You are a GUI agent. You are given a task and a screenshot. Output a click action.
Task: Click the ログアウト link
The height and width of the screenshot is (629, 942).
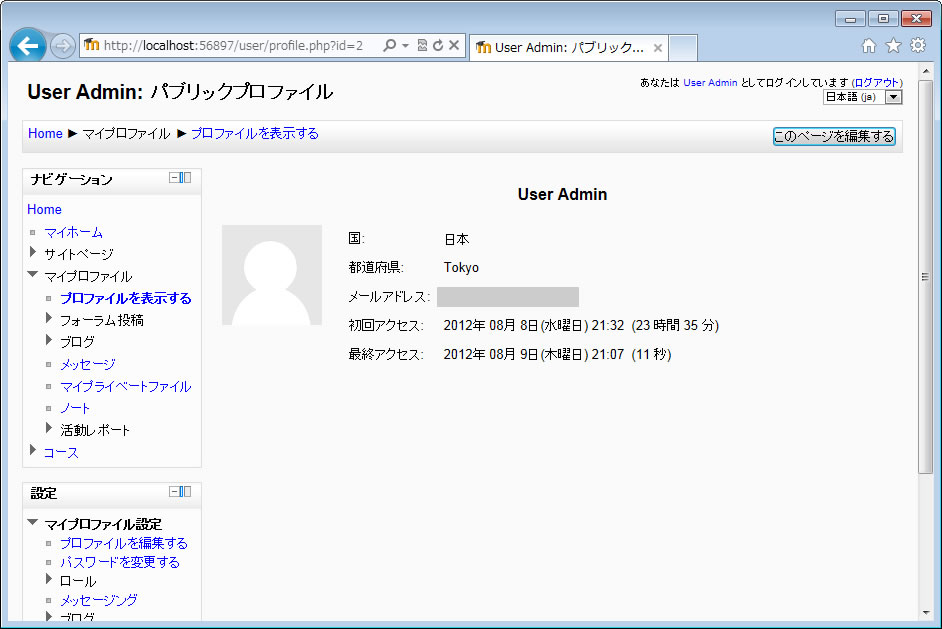tap(876, 83)
